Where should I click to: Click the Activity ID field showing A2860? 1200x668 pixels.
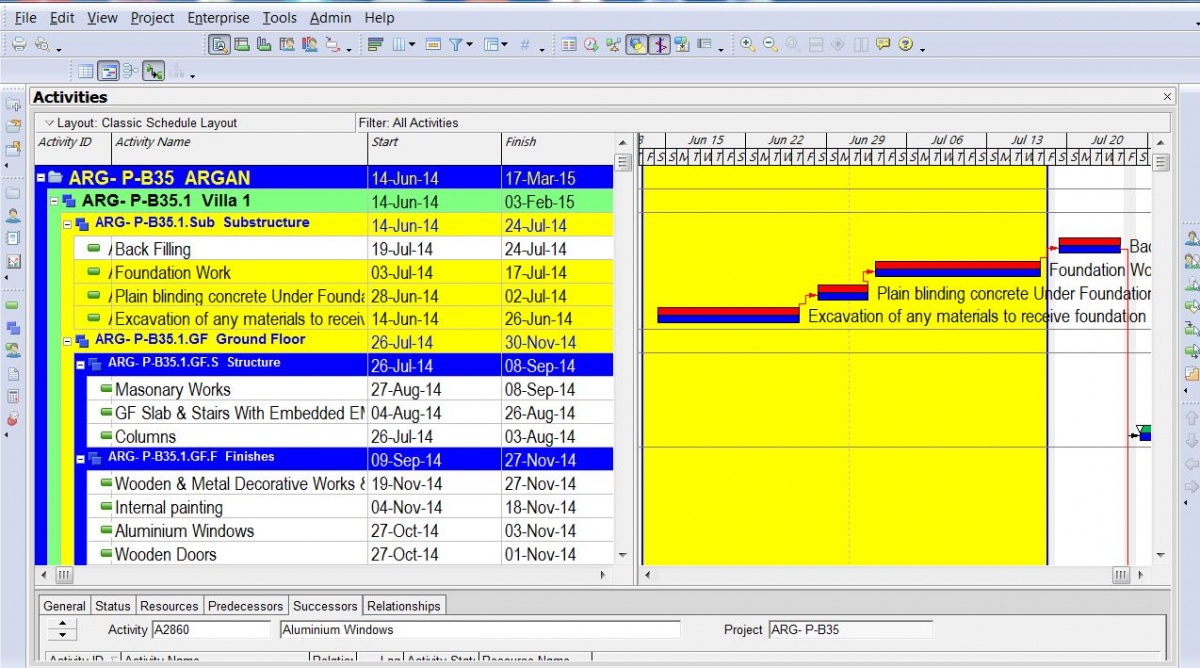210,630
